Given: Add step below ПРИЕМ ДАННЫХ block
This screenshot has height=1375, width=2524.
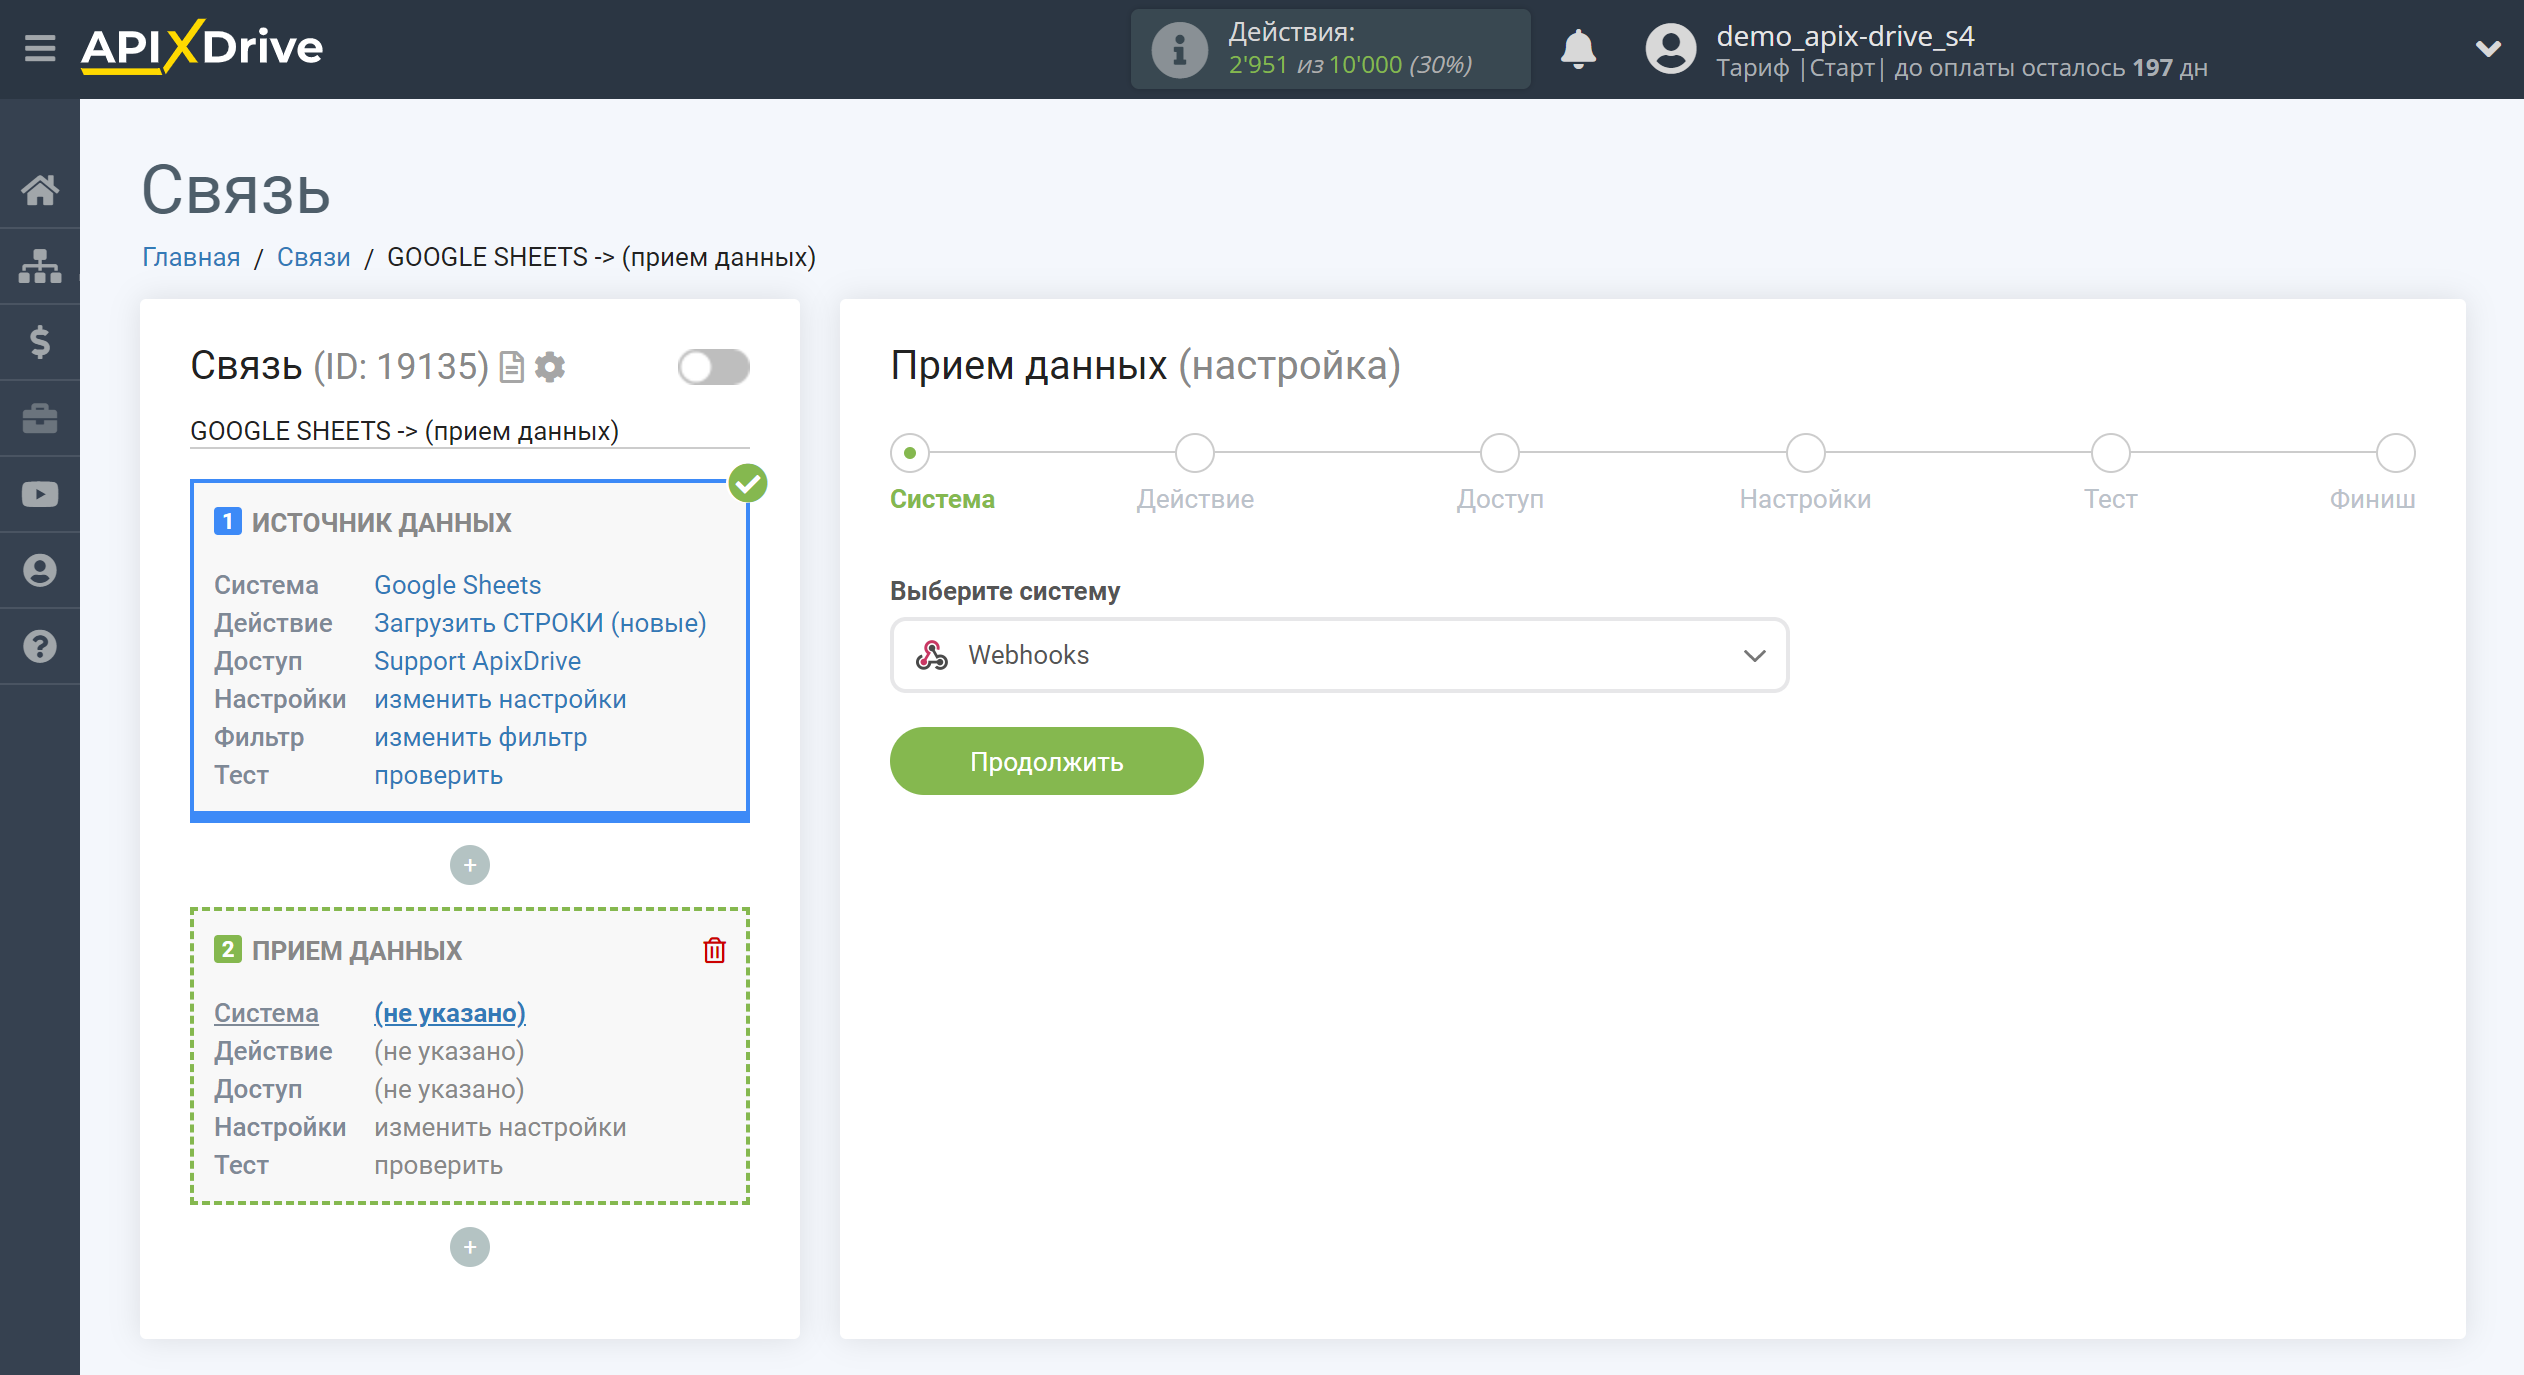Looking at the screenshot, I should (x=470, y=1247).
